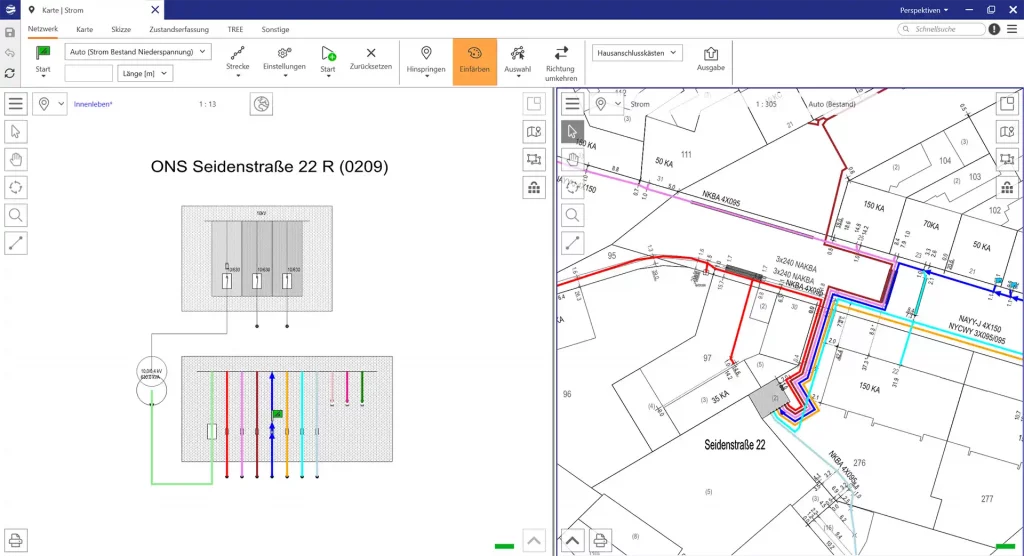
Task: Select the hand pan tool in right map
Action: click(573, 159)
